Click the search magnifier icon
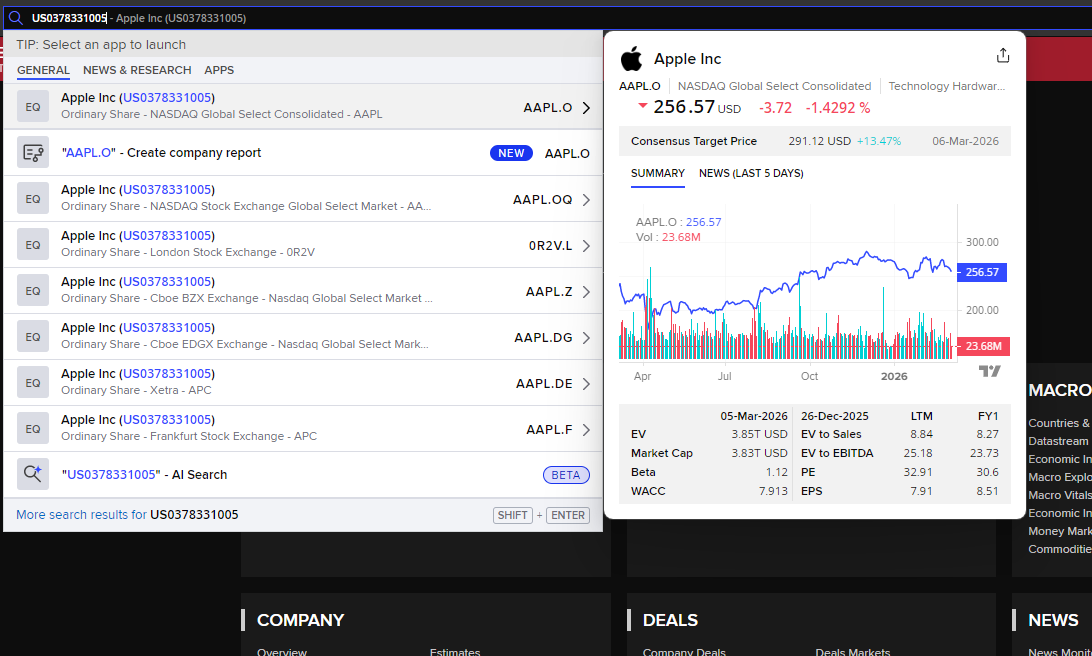Viewport: 1092px width, 656px height. 15,18
